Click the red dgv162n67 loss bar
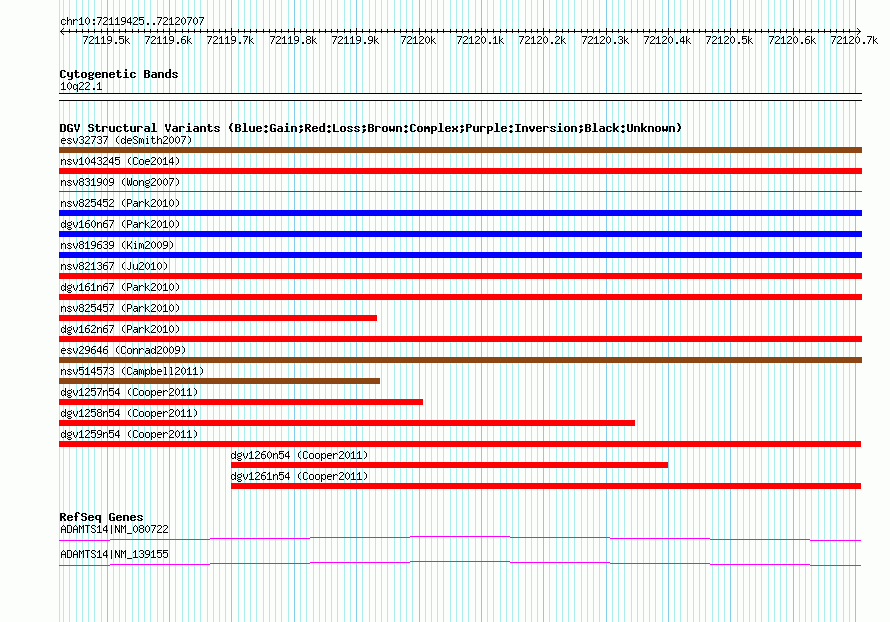 [x=460, y=339]
